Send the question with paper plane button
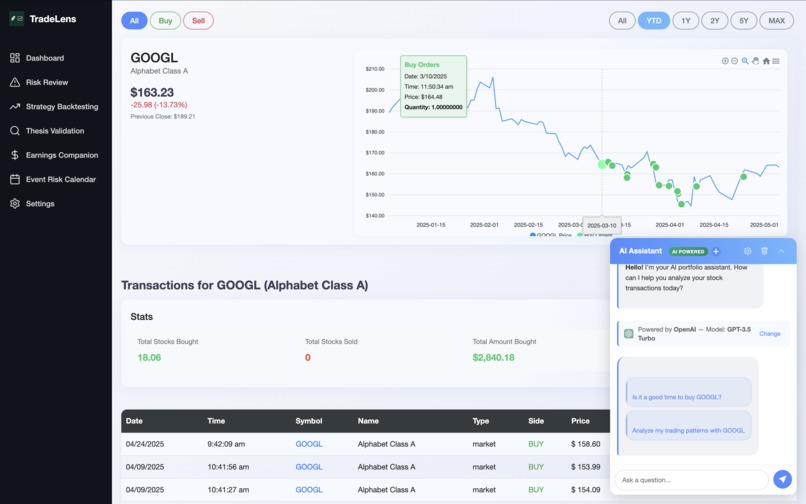 782,479
